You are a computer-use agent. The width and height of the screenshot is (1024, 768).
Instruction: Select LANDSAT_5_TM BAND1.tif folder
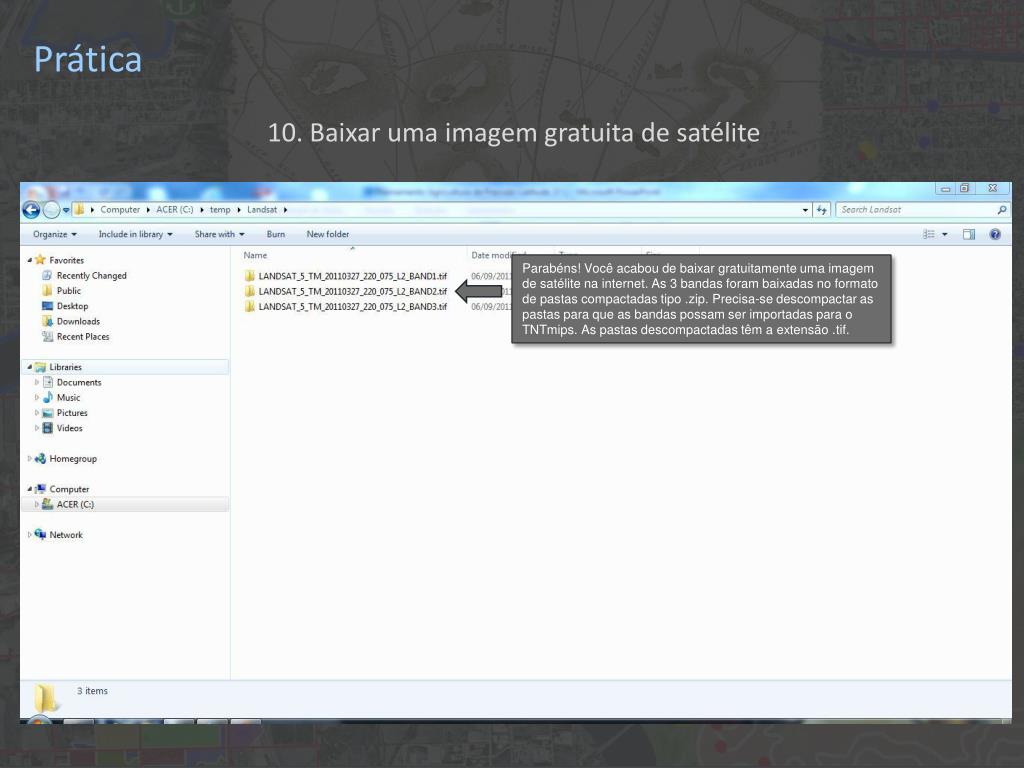point(353,276)
